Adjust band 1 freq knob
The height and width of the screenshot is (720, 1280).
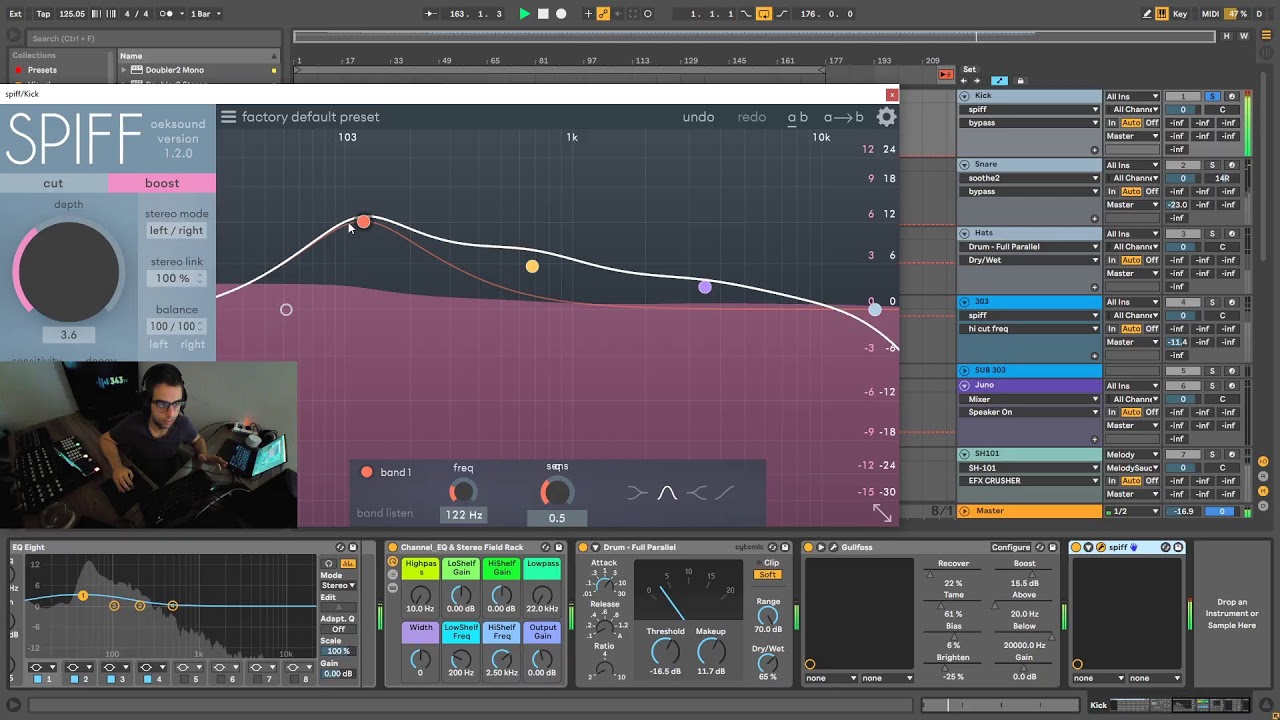coord(463,491)
